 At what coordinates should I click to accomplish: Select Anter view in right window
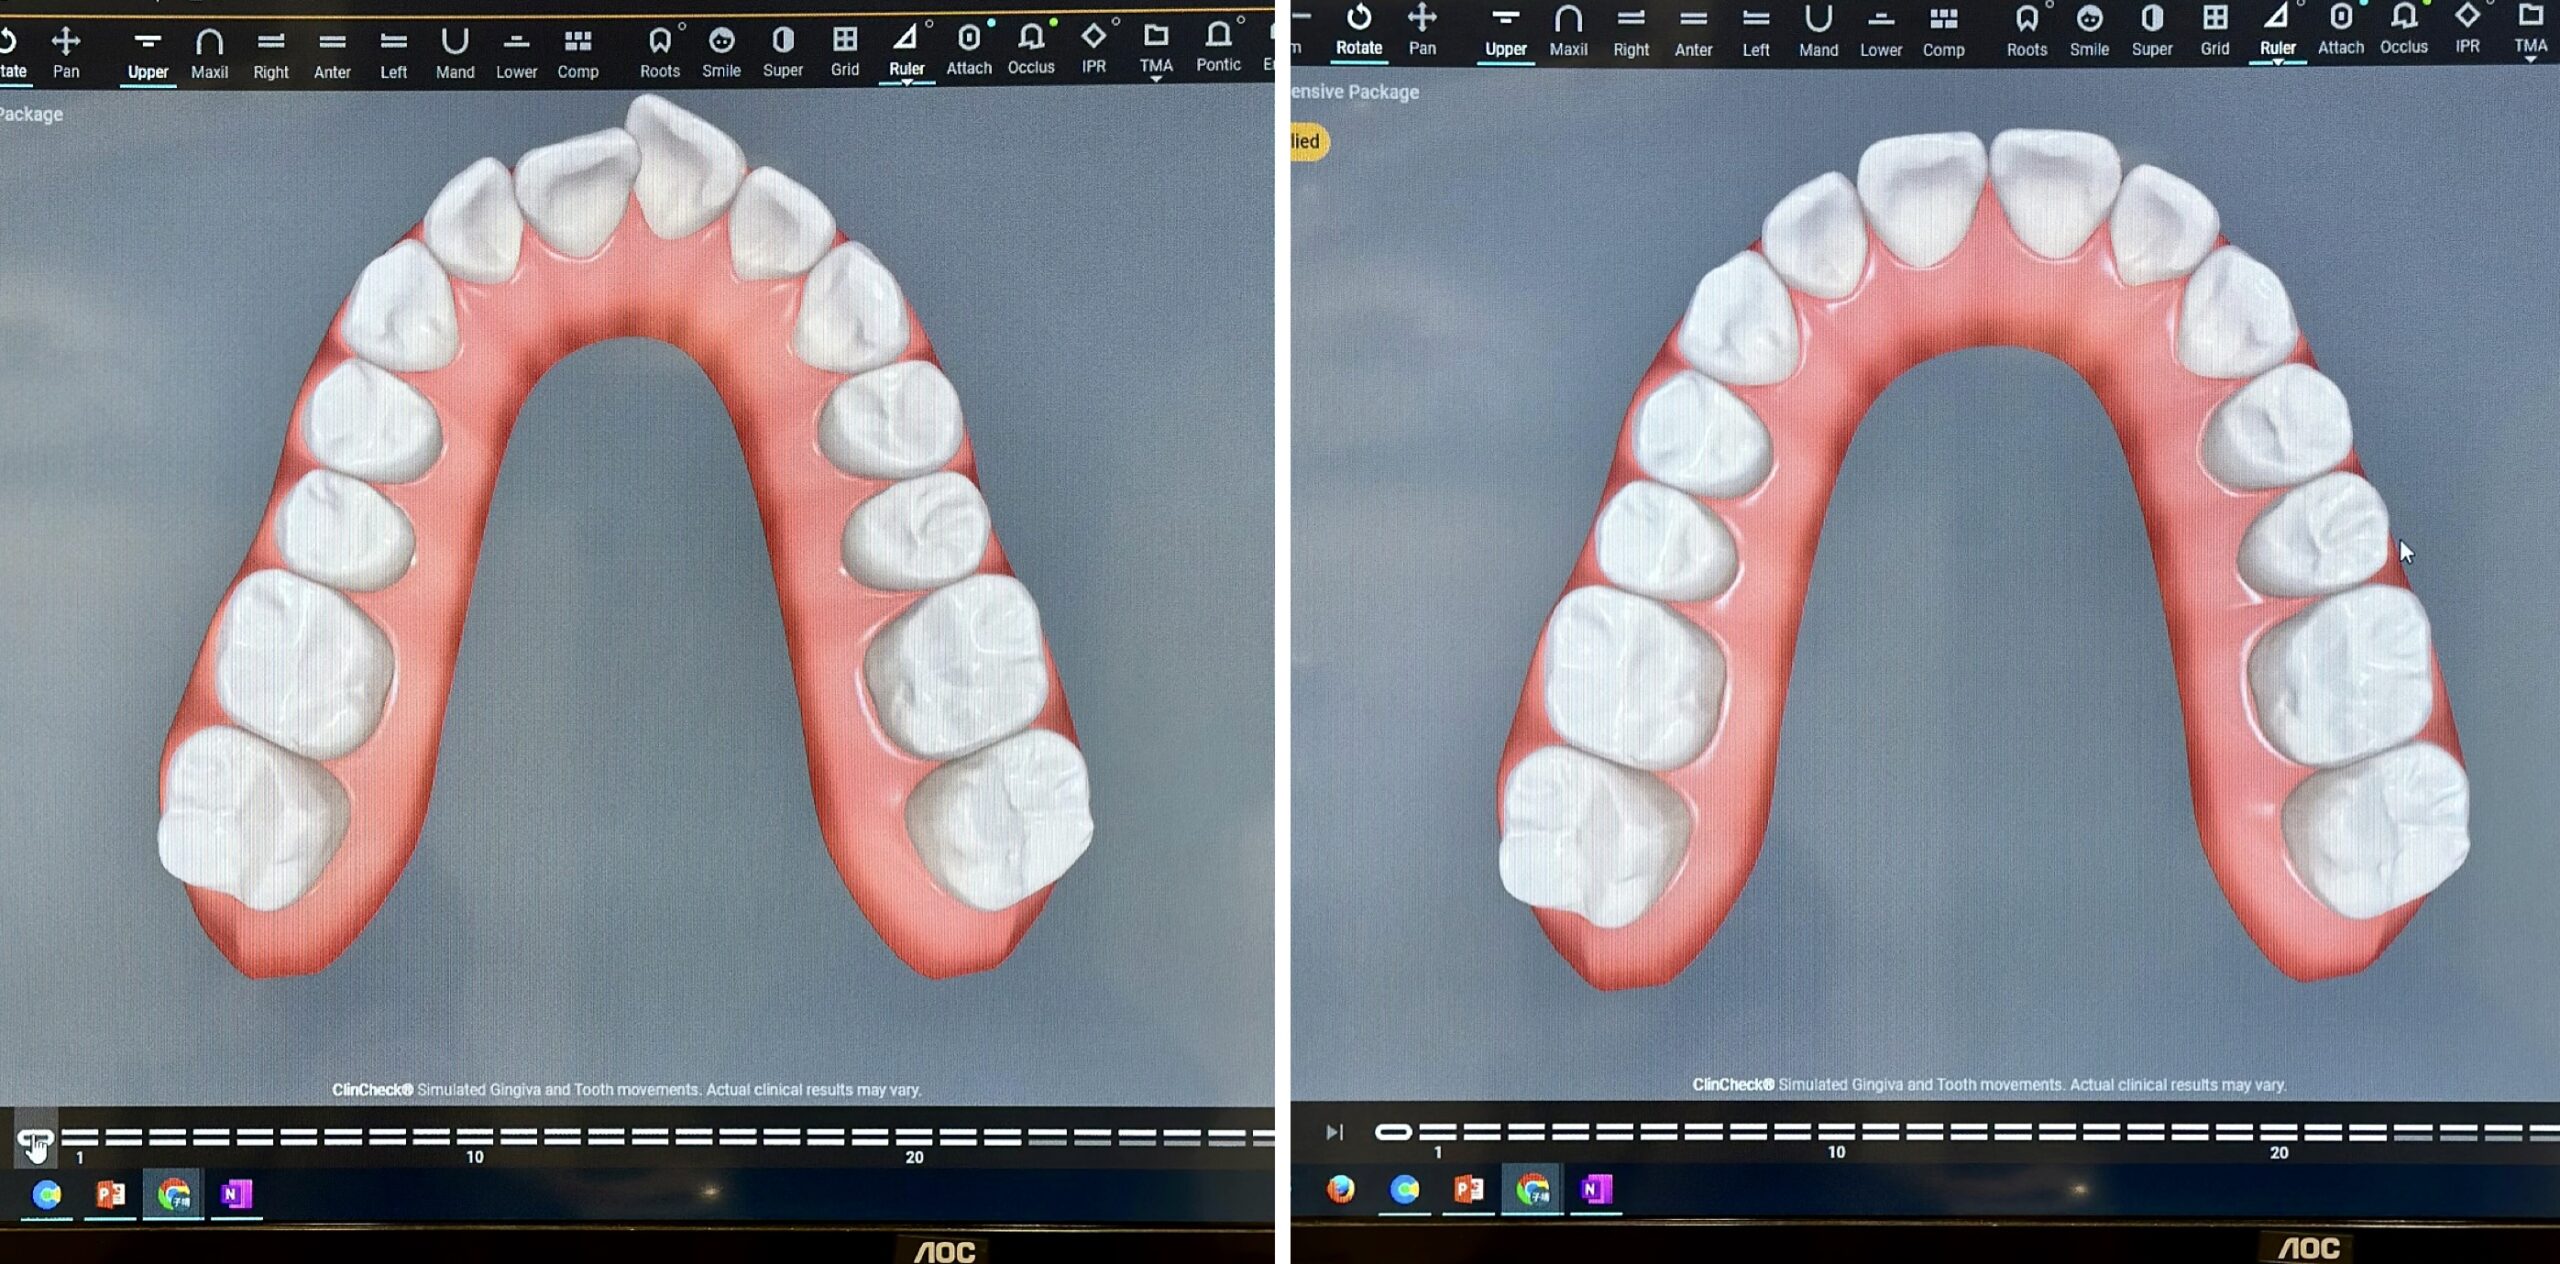point(1693,30)
